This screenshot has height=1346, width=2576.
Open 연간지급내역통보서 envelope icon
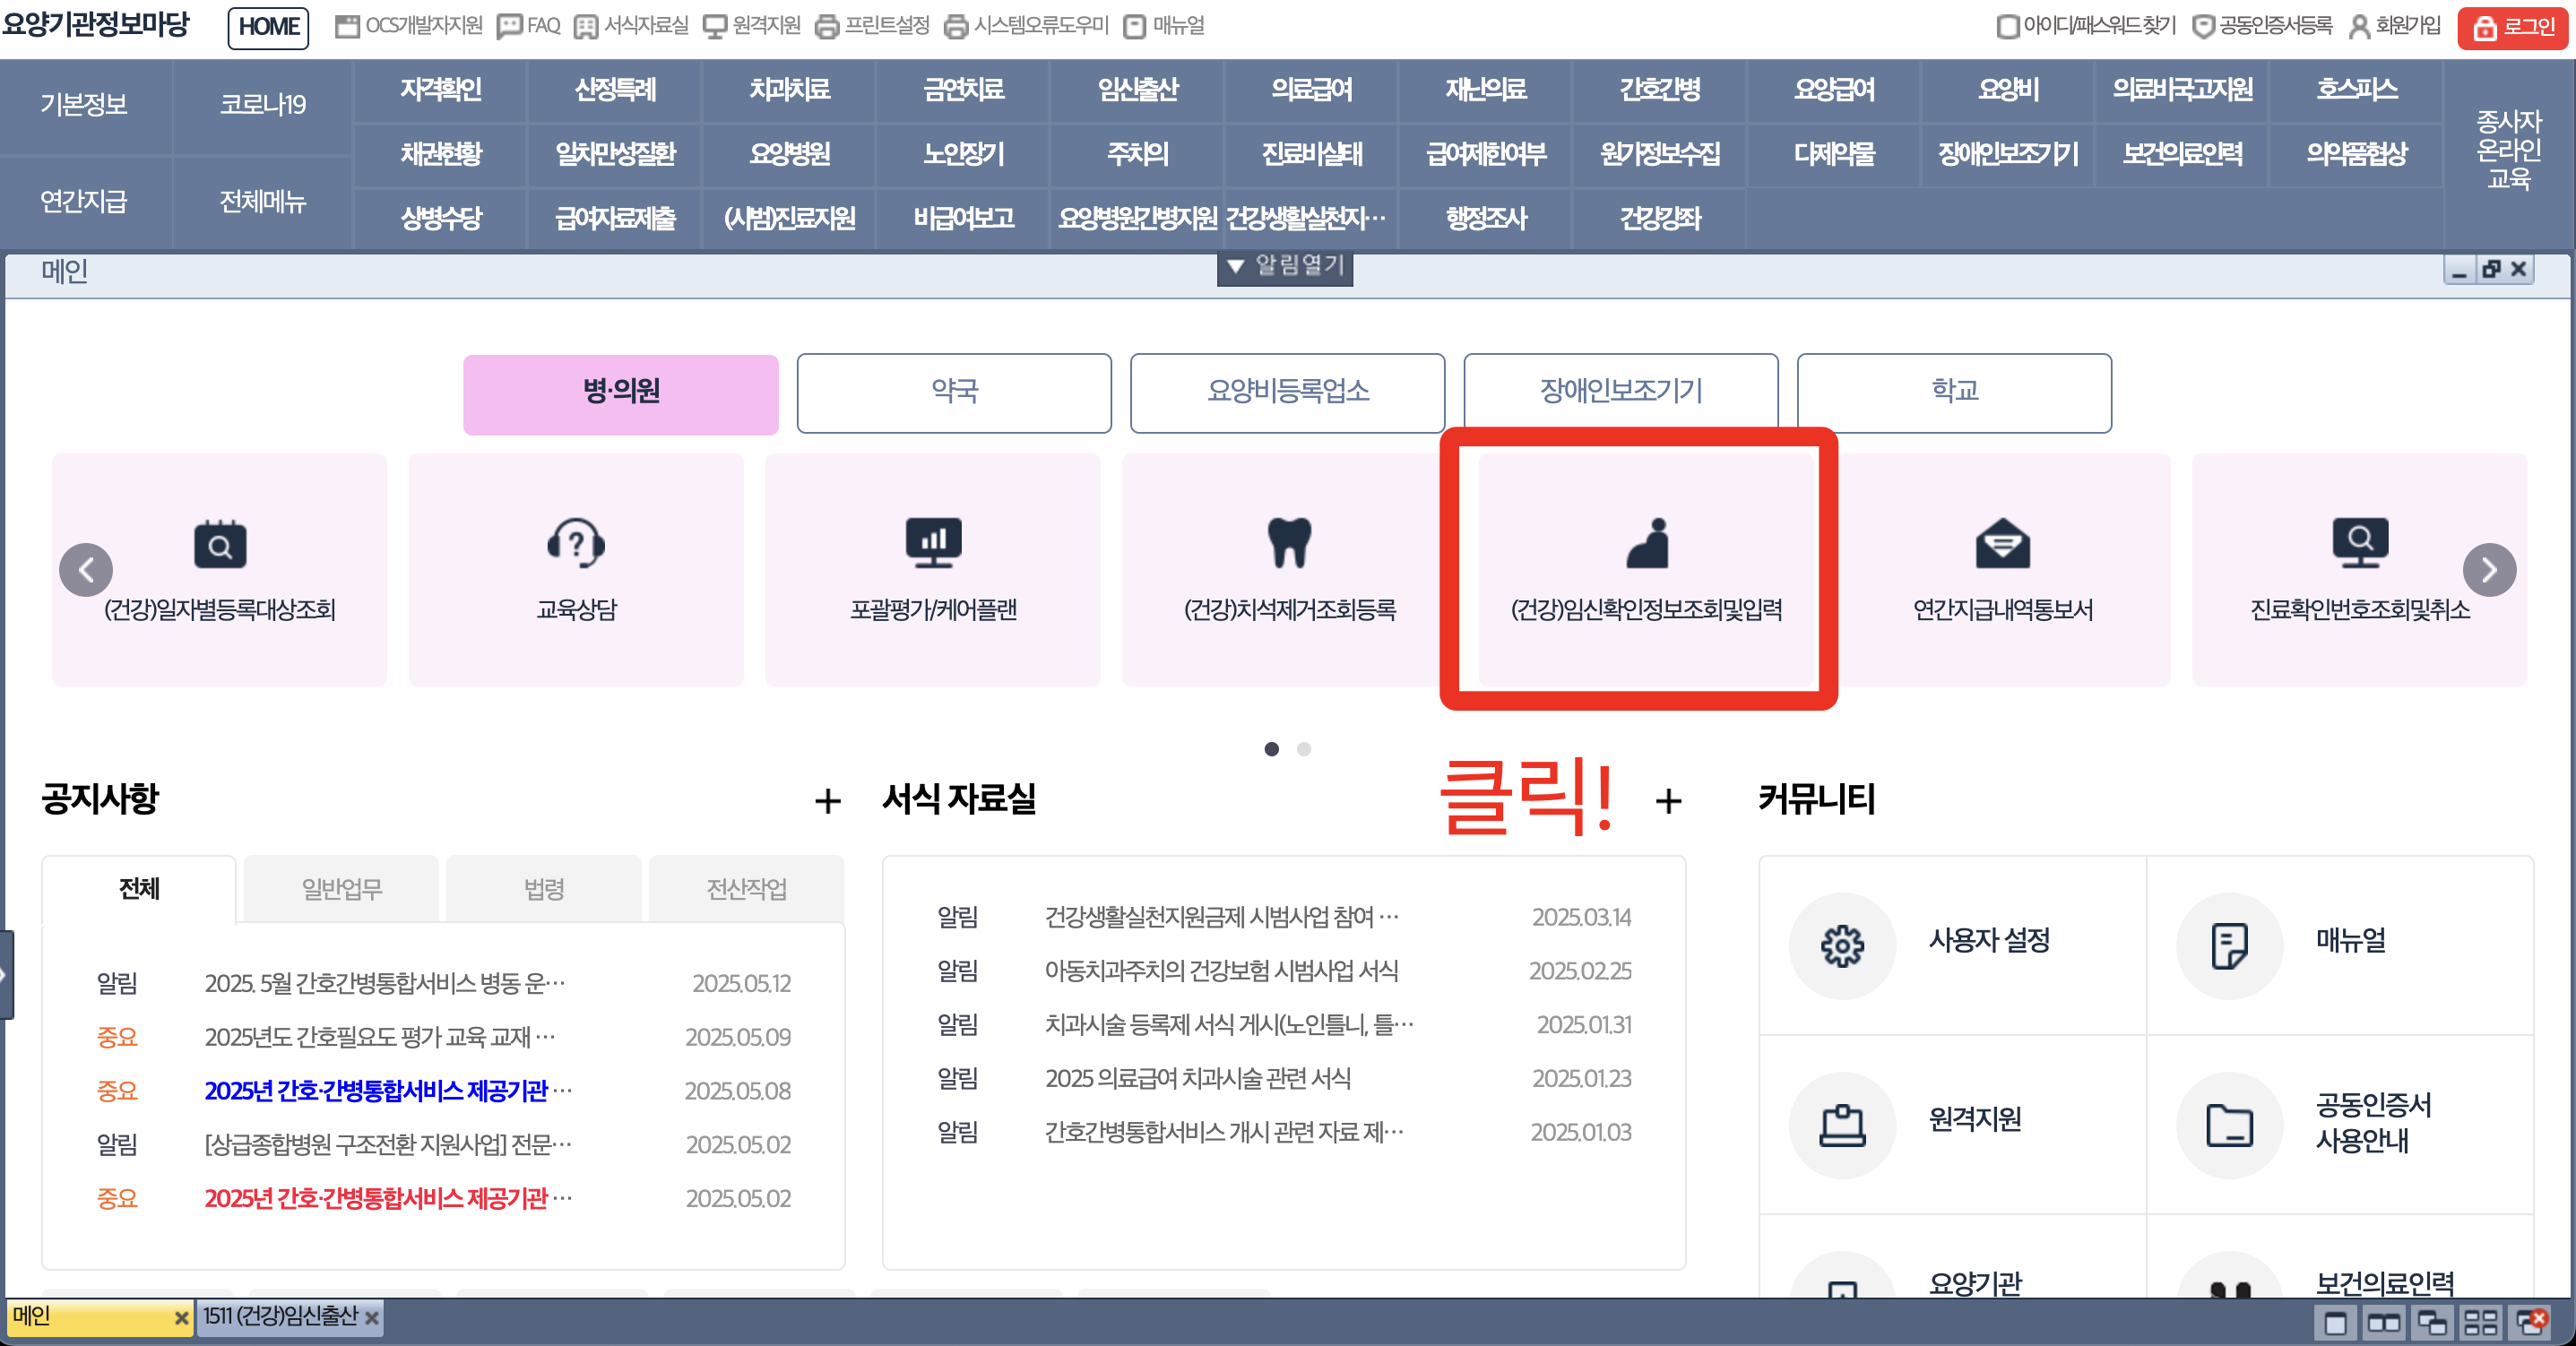(2003, 545)
